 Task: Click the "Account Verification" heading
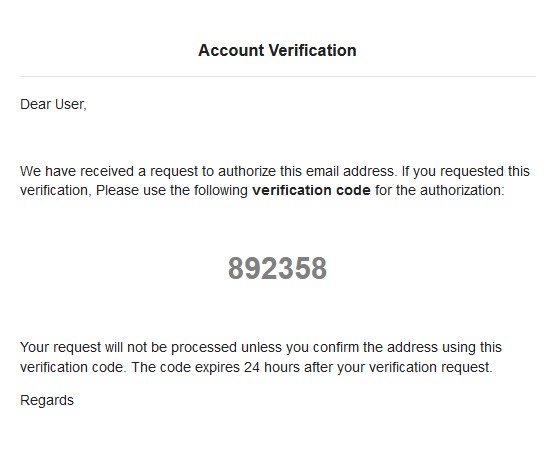(277, 50)
